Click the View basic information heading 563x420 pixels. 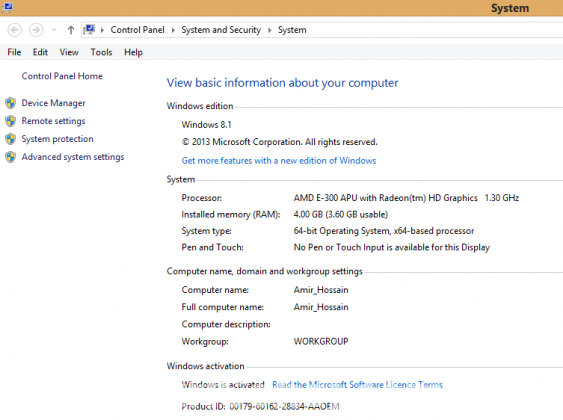[282, 83]
